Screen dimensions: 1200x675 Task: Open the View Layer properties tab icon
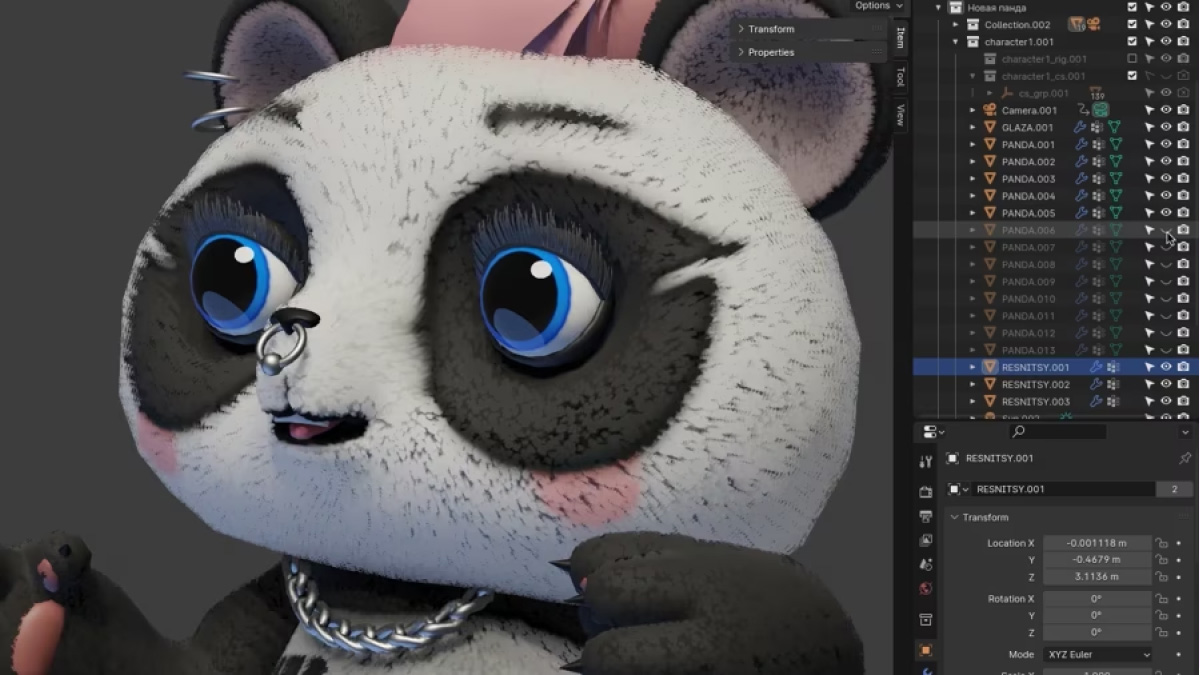[926, 540]
